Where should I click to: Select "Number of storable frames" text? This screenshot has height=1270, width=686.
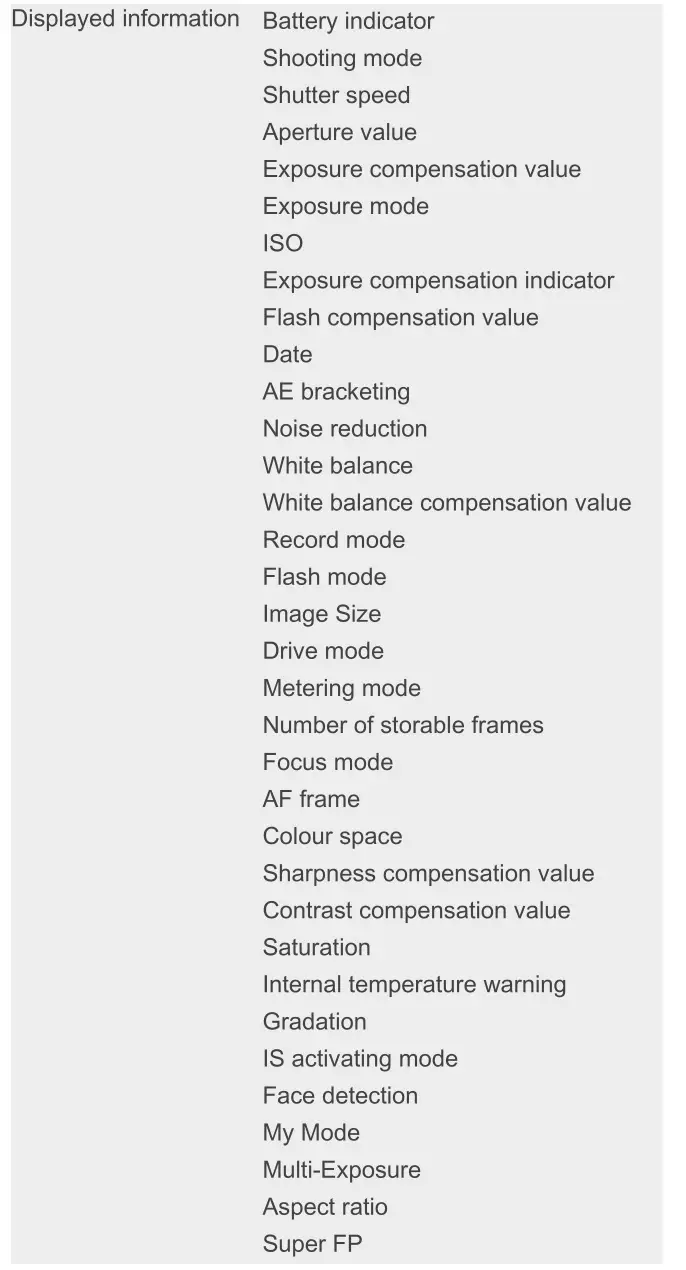[x=403, y=724]
